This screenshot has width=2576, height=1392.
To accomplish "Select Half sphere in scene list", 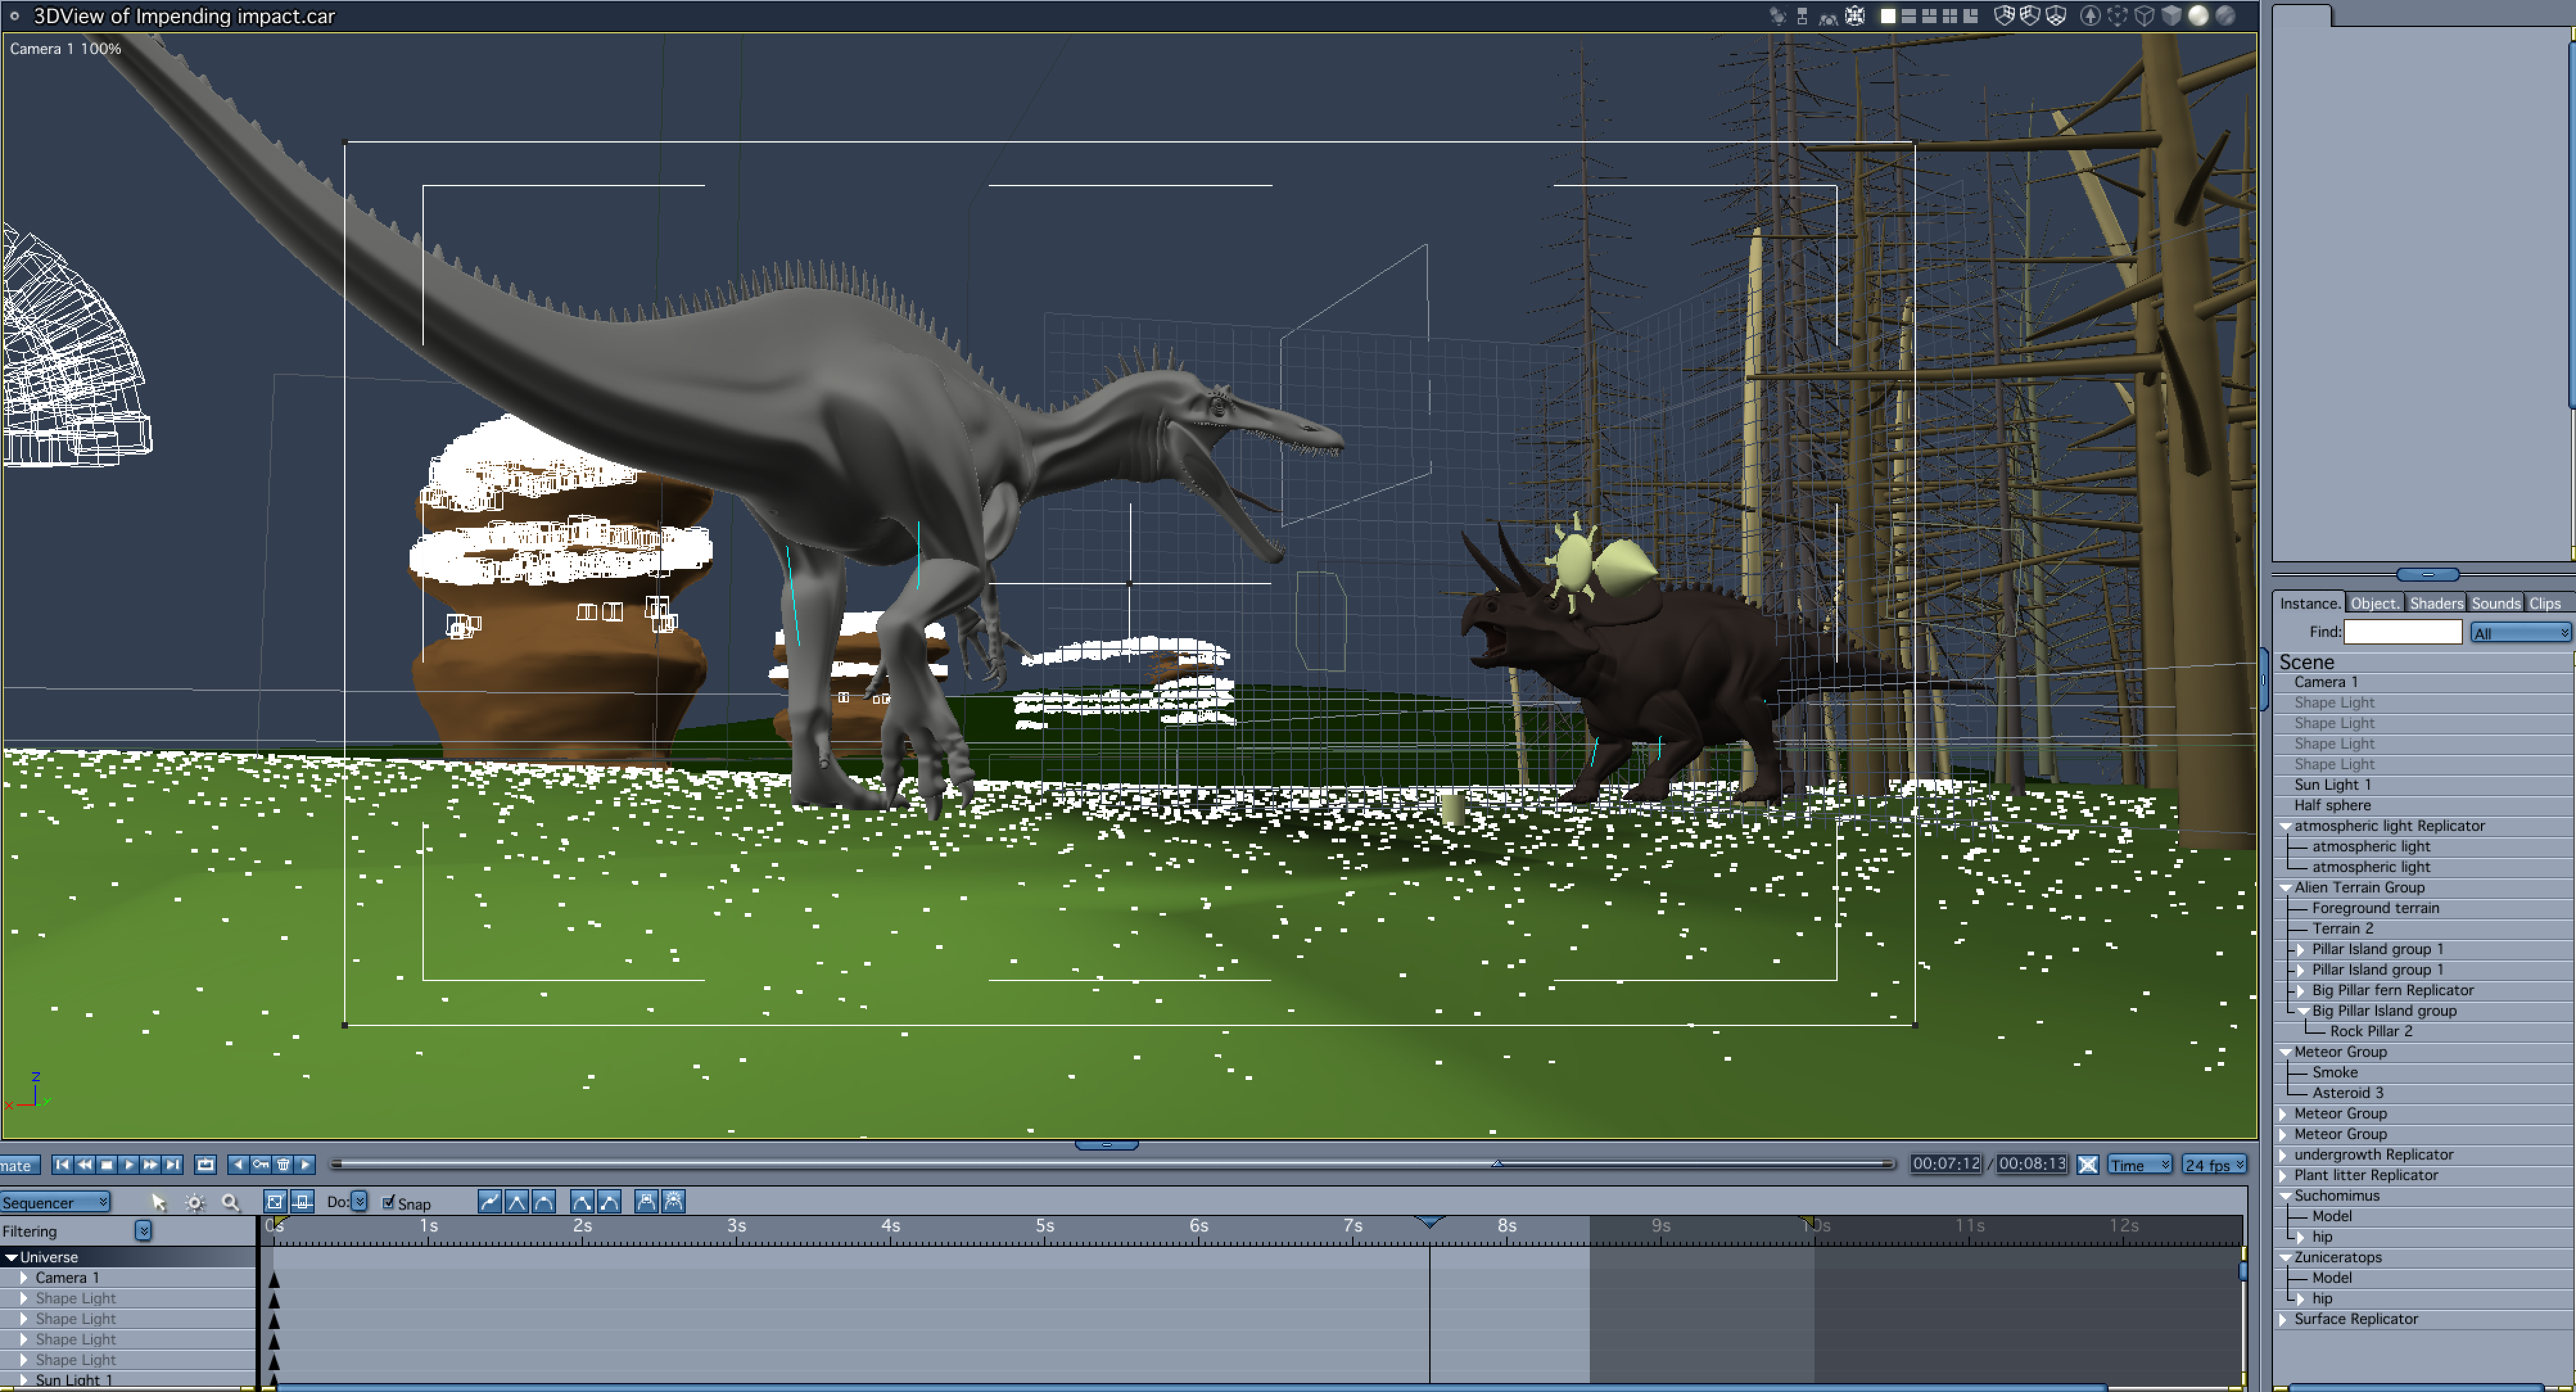I will click(2332, 805).
